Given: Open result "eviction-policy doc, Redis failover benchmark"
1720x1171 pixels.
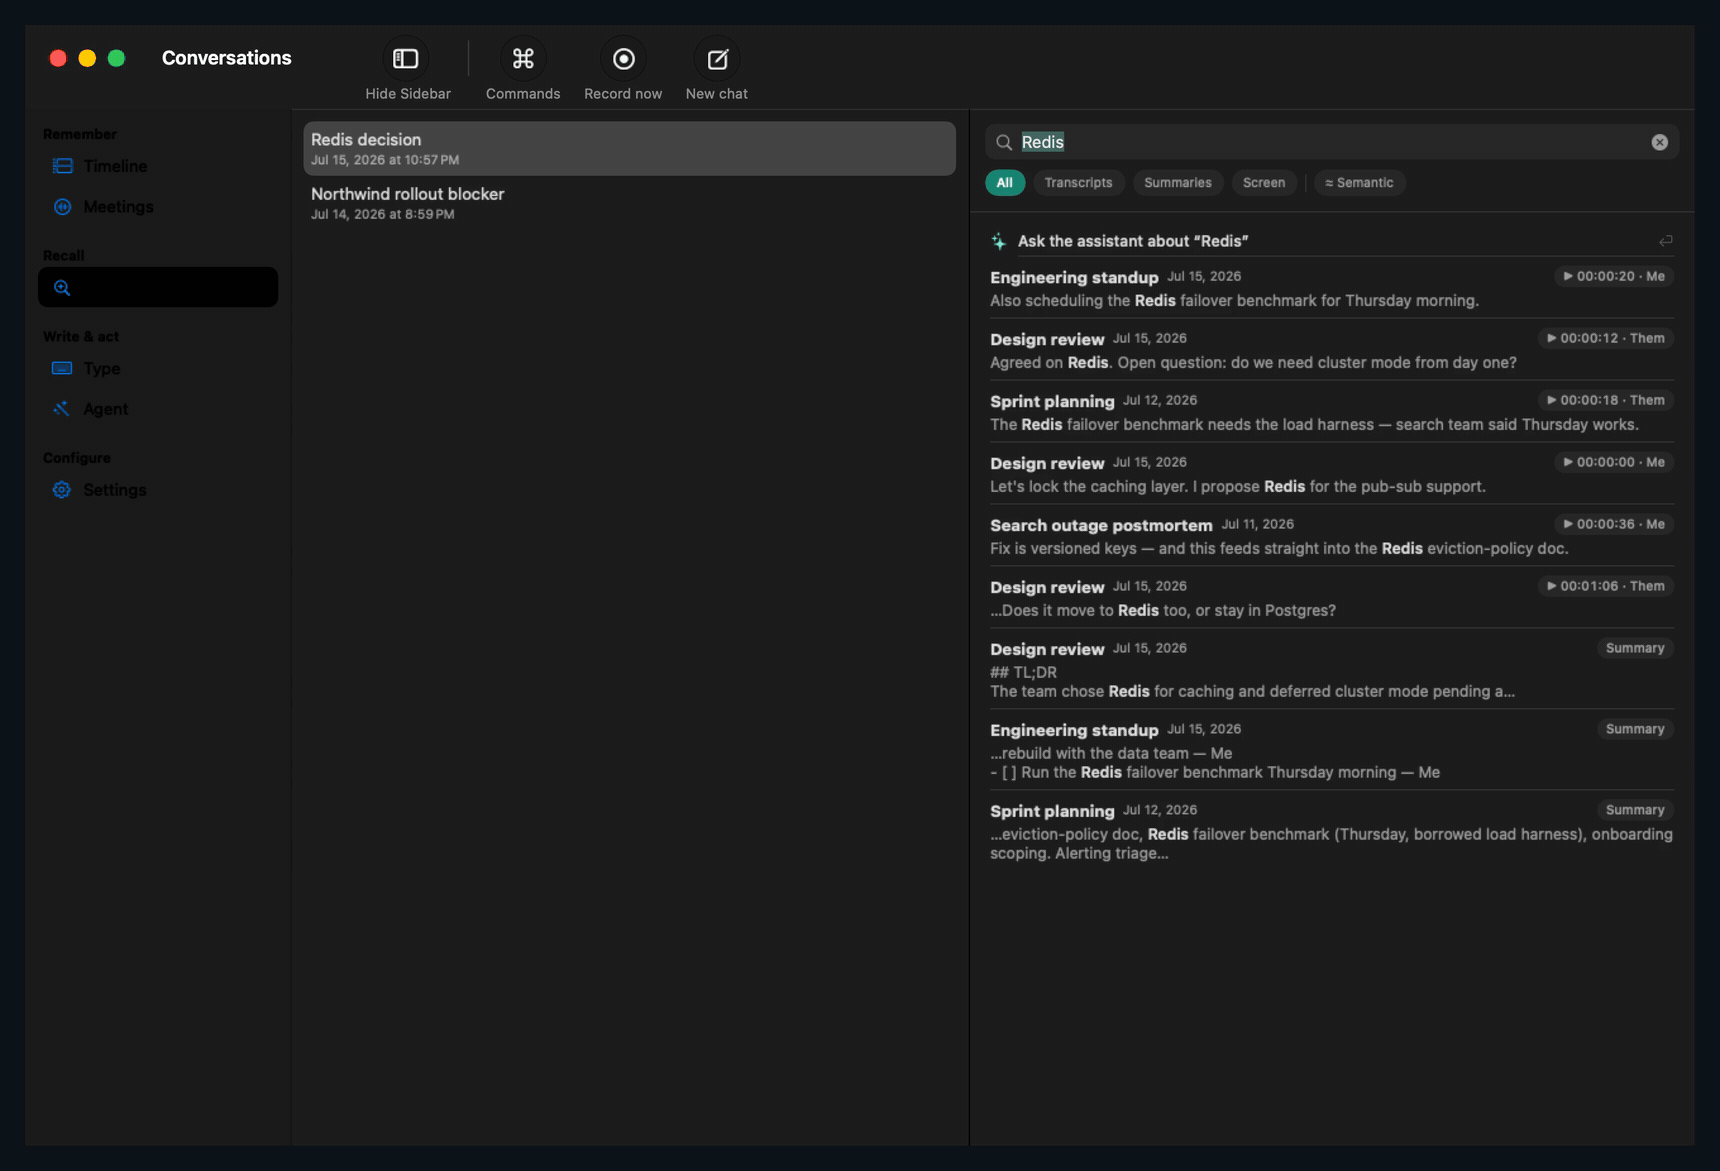Looking at the screenshot, I should pyautogui.click(x=1331, y=832).
